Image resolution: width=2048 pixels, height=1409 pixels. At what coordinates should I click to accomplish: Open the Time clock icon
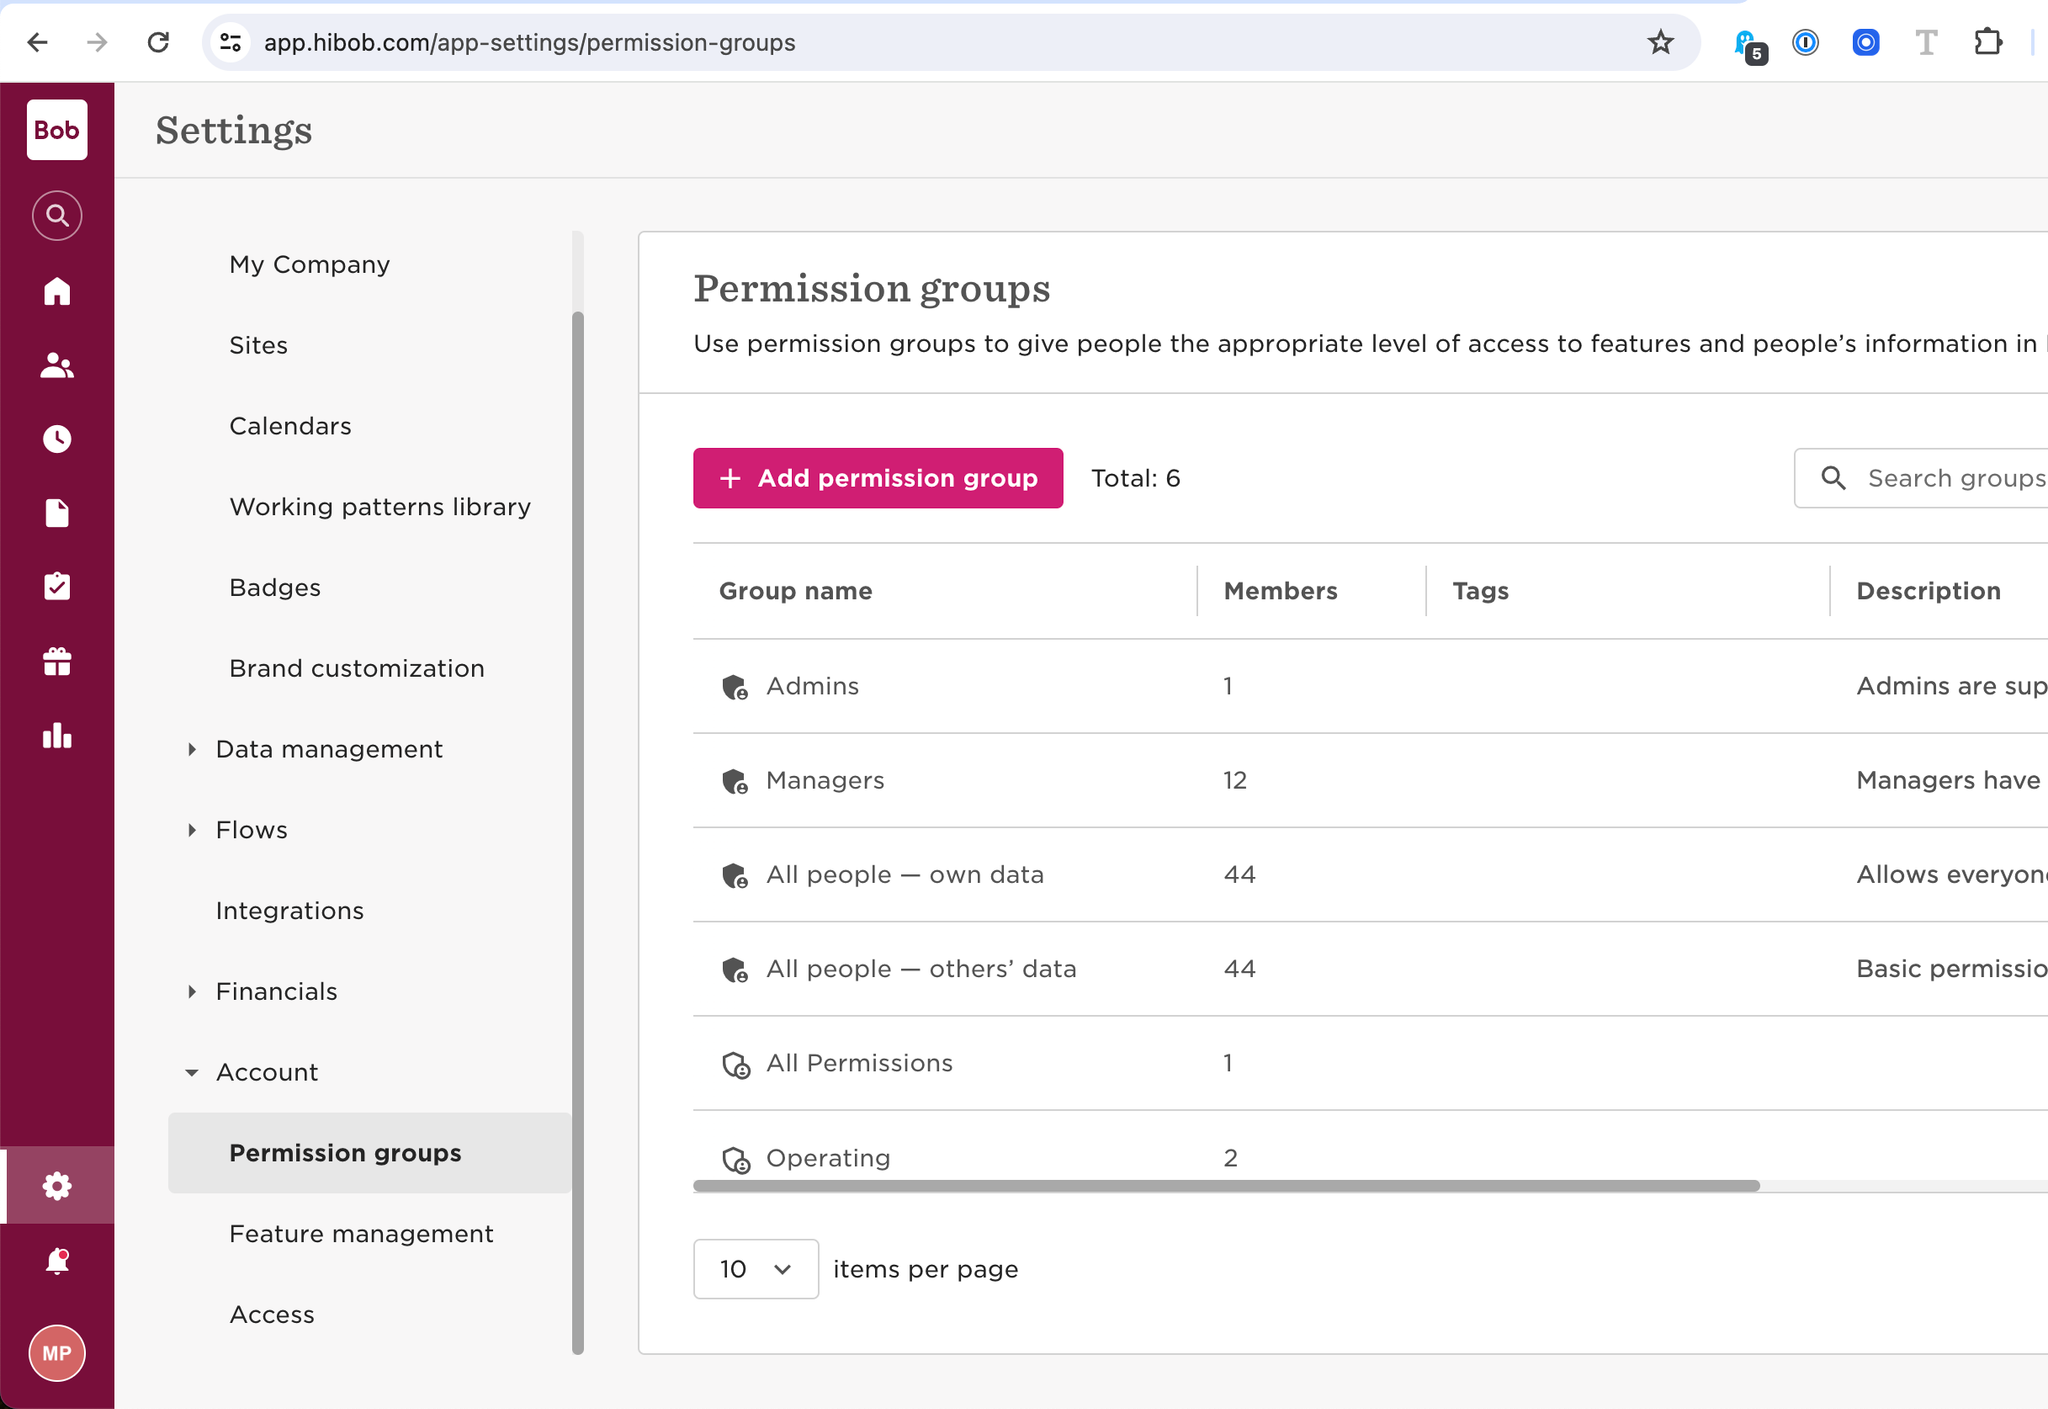pyautogui.click(x=57, y=439)
